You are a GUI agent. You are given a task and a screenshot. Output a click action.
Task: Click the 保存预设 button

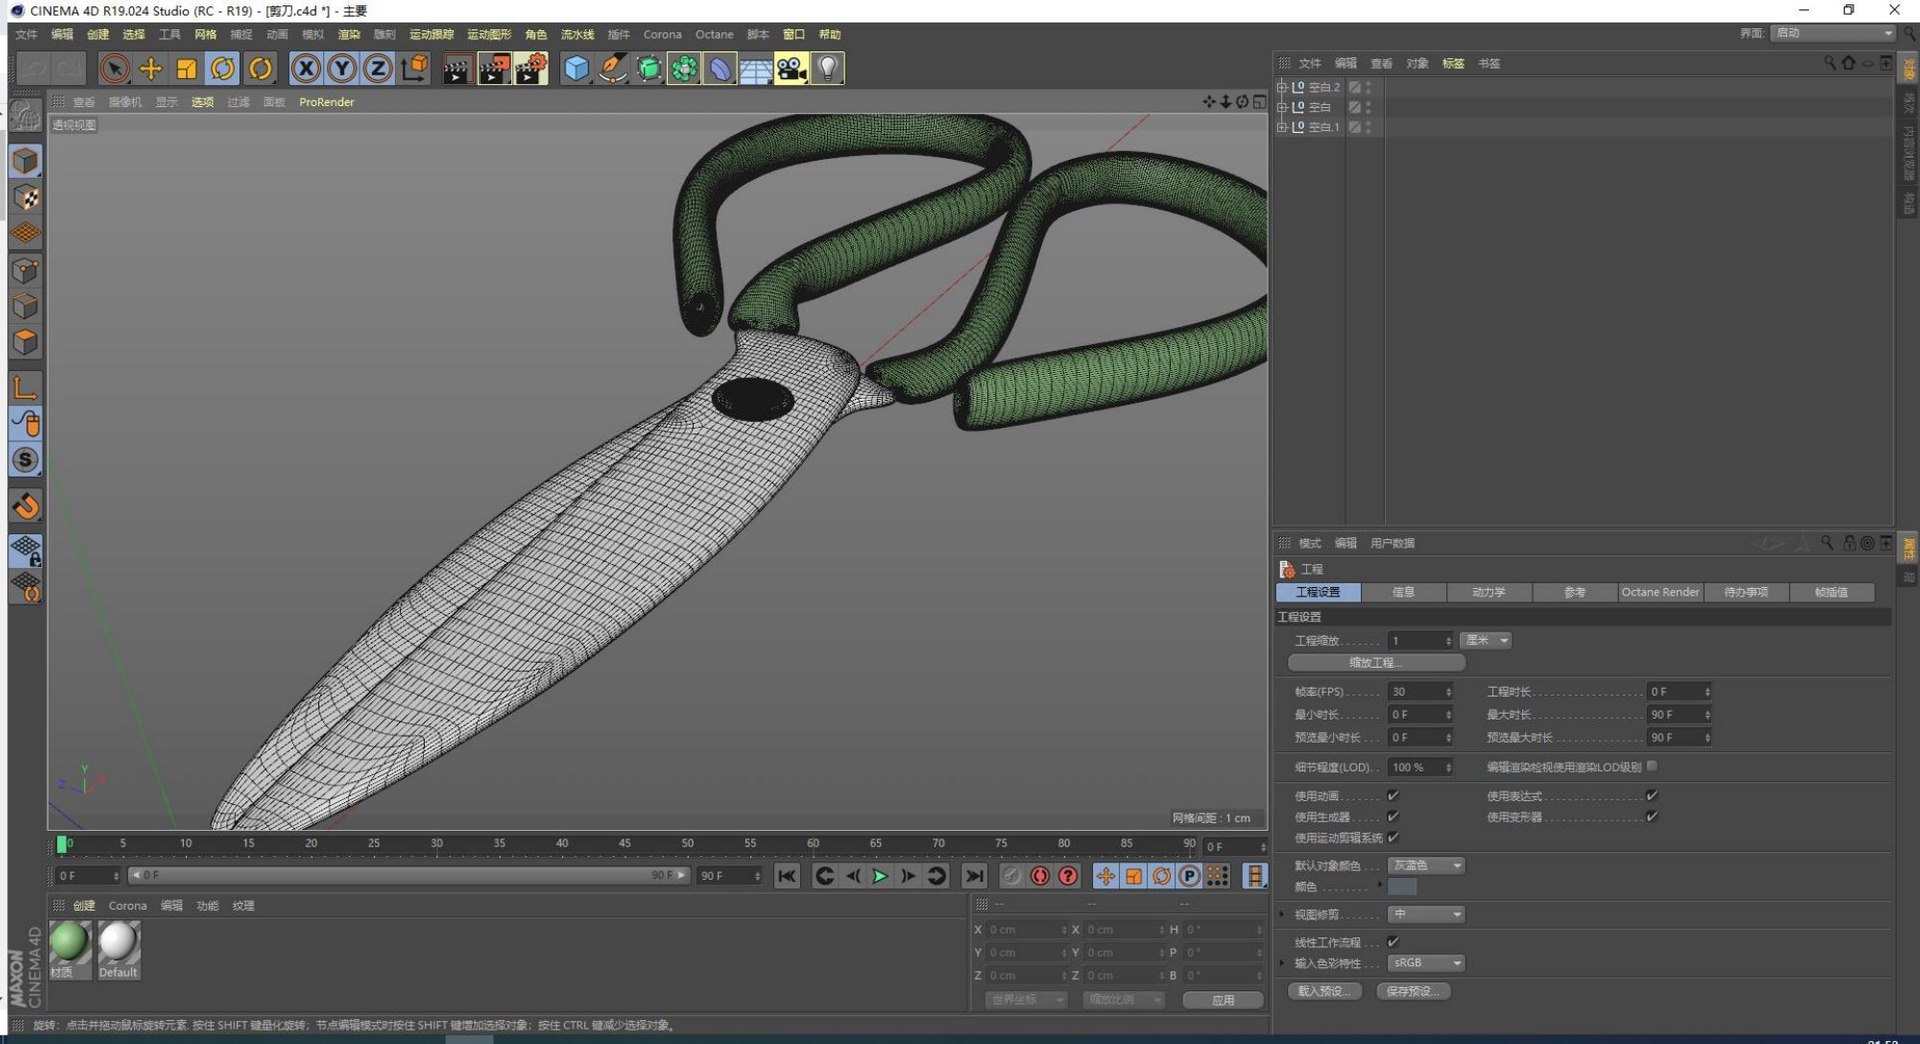pyautogui.click(x=1413, y=991)
